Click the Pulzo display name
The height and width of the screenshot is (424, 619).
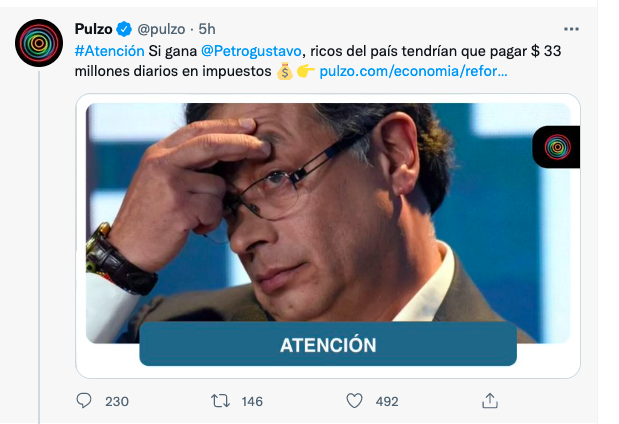[94, 29]
